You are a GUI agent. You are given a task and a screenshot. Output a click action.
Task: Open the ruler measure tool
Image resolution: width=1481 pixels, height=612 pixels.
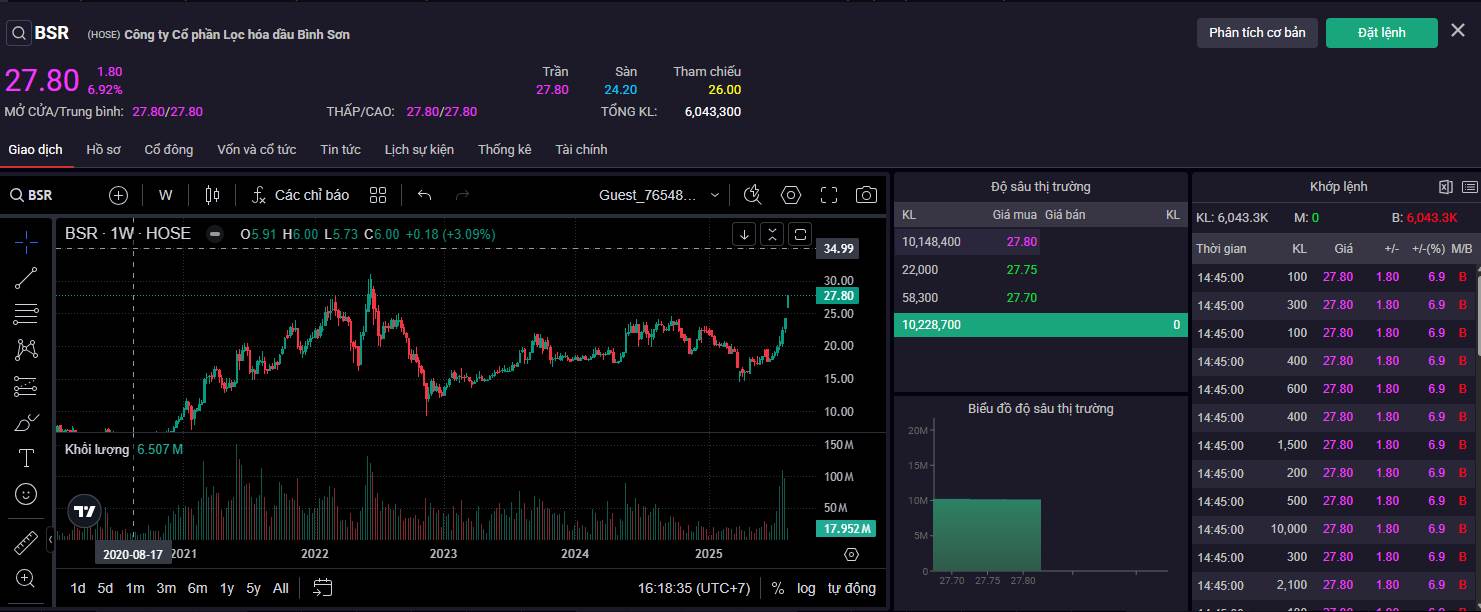tap(26, 543)
